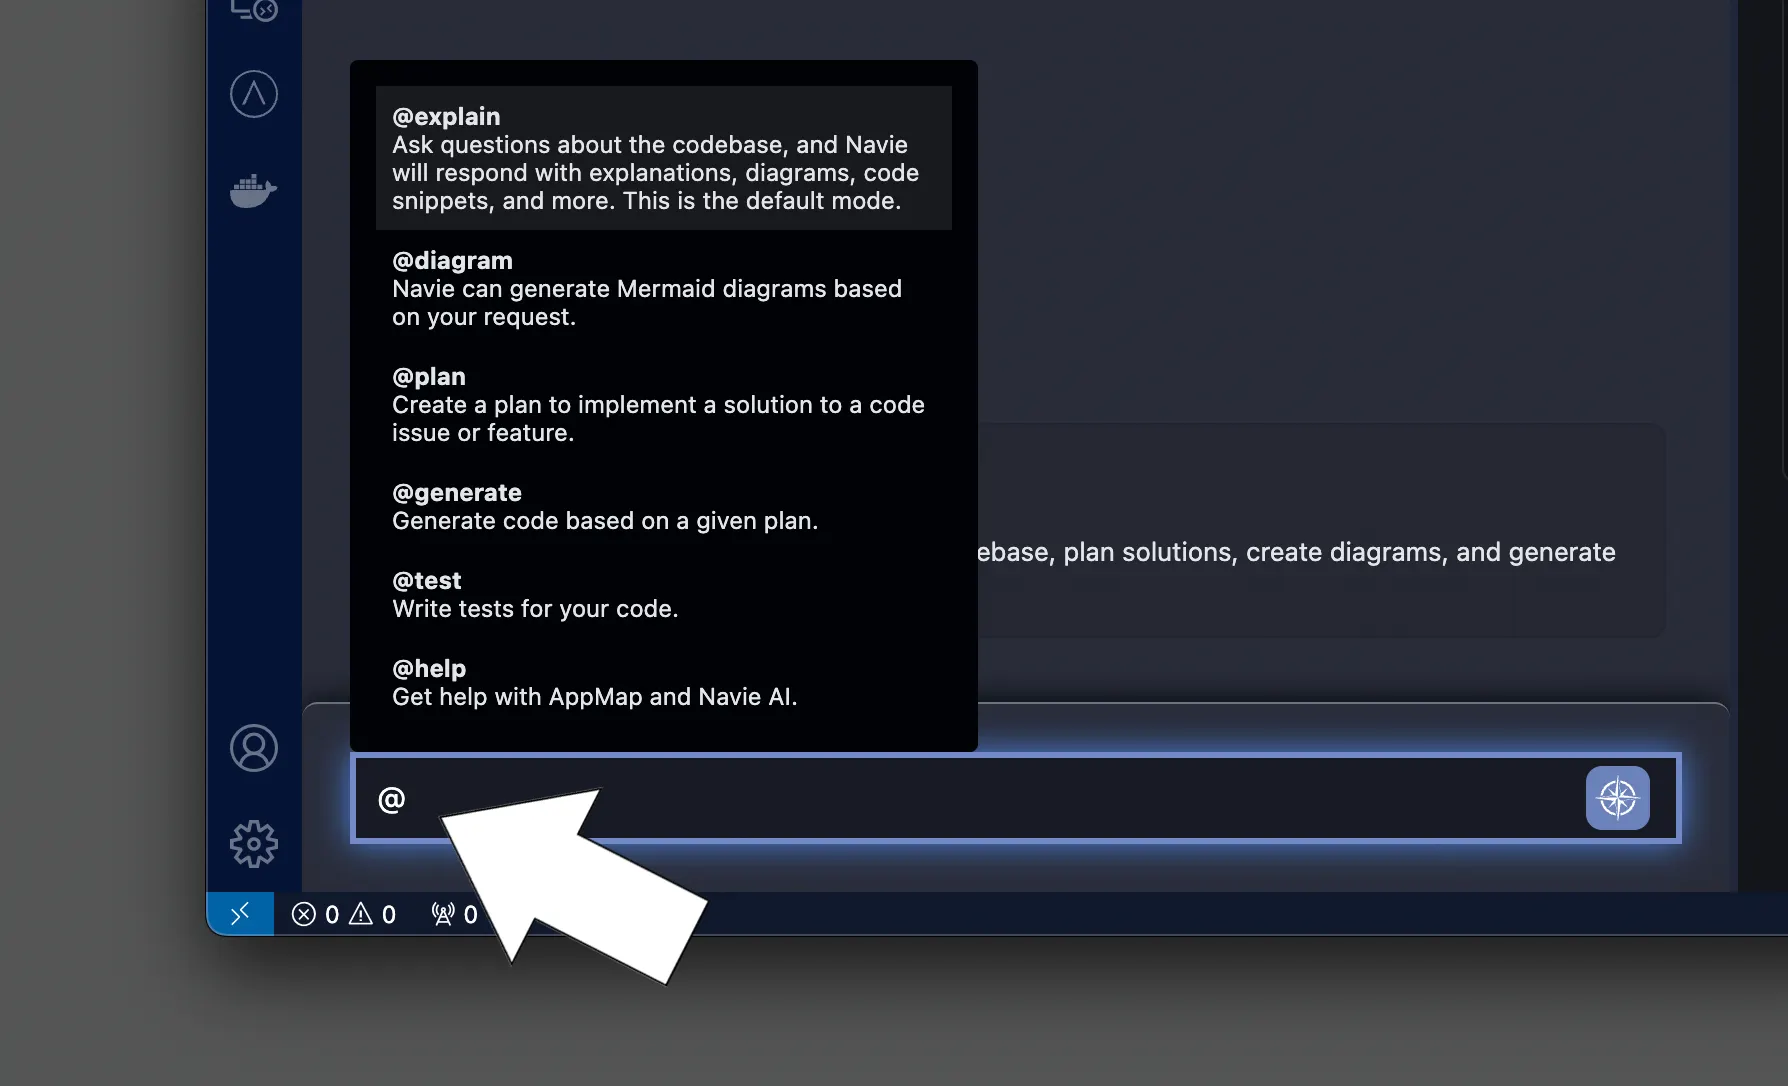1788x1086 pixels.
Task: Click the ports broadcast icon in status bar
Action: (x=454, y=914)
